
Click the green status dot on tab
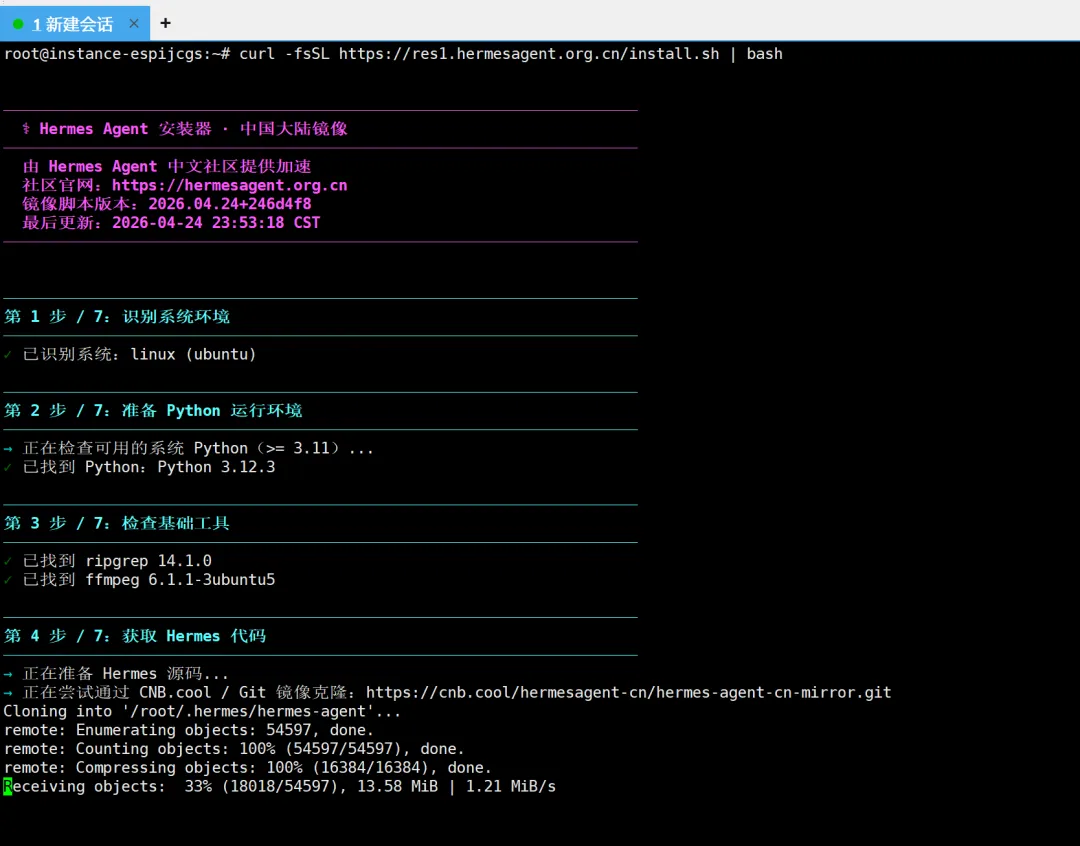(18, 24)
